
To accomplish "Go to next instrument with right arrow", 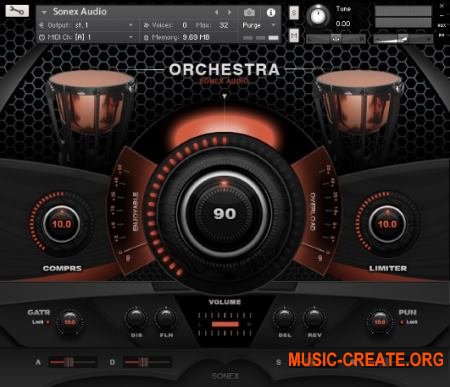I will click(229, 12).
